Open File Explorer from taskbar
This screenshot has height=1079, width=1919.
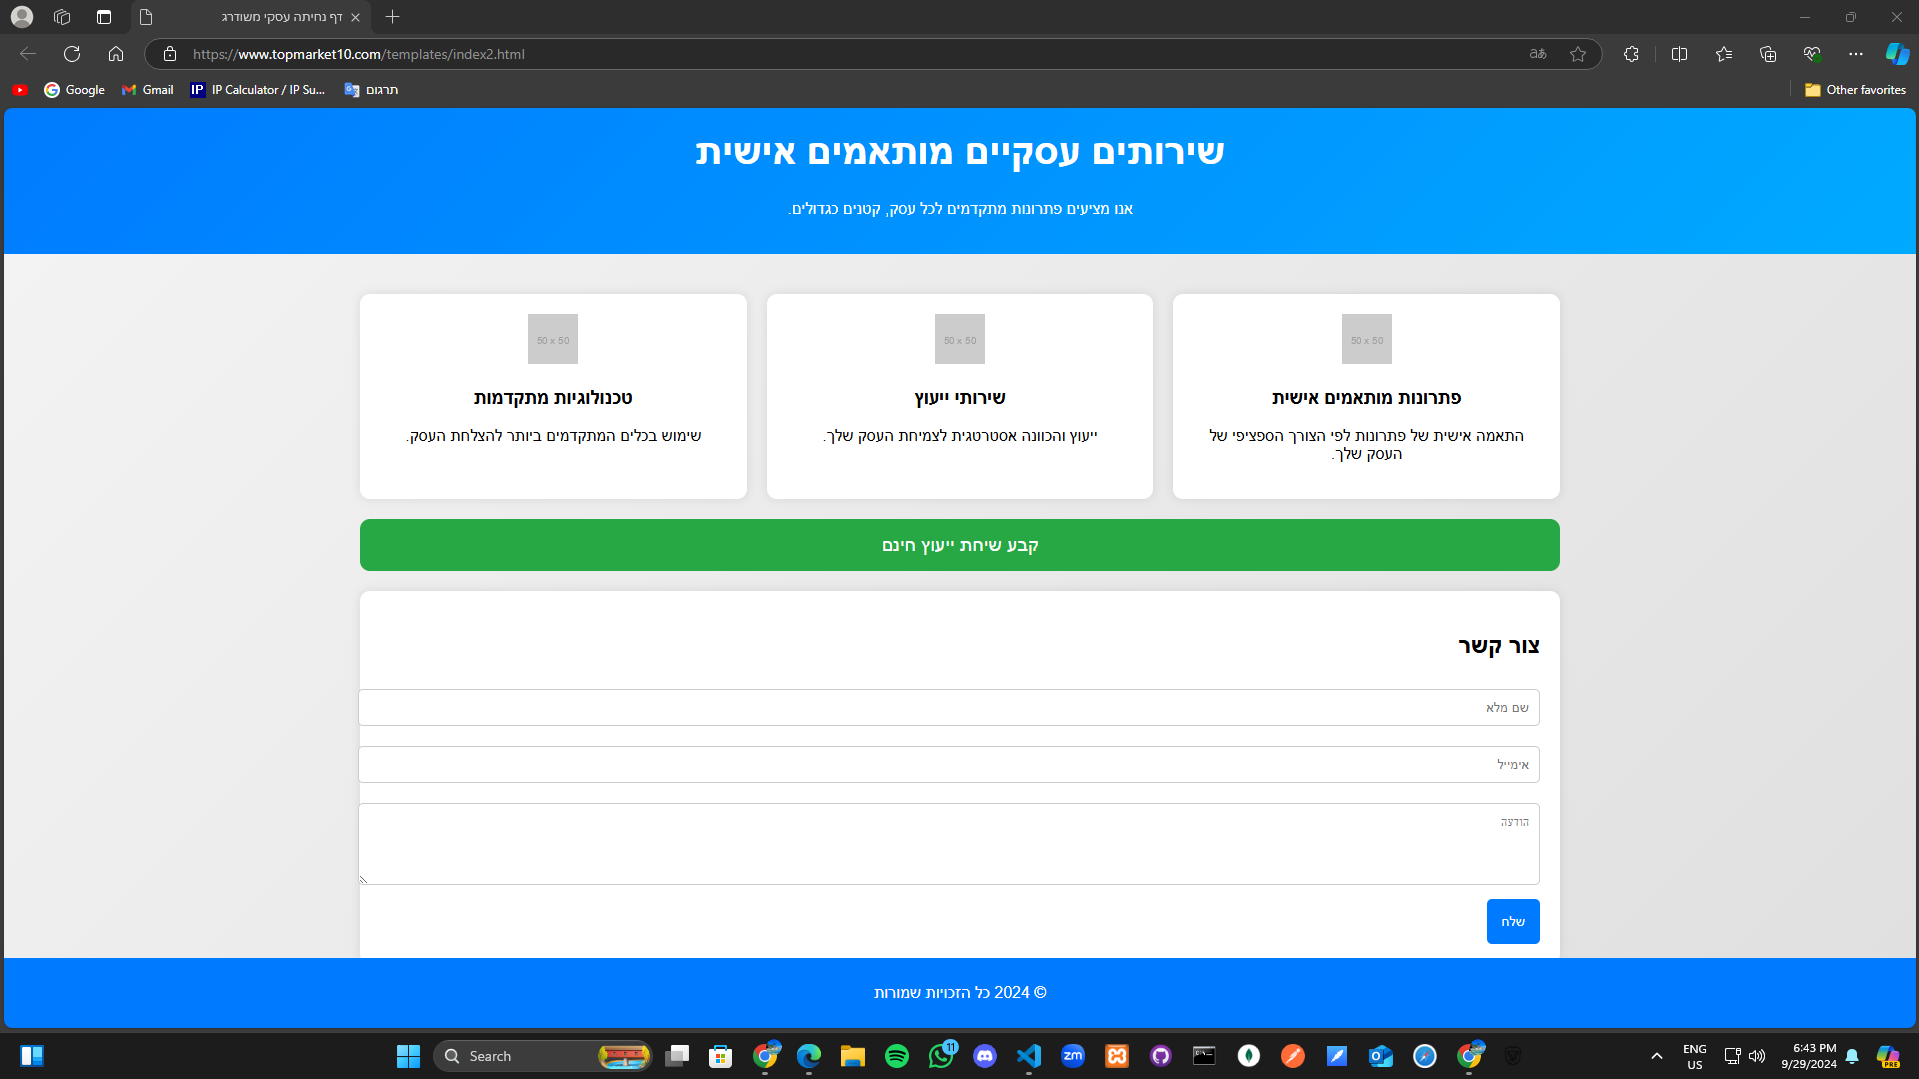(x=853, y=1056)
